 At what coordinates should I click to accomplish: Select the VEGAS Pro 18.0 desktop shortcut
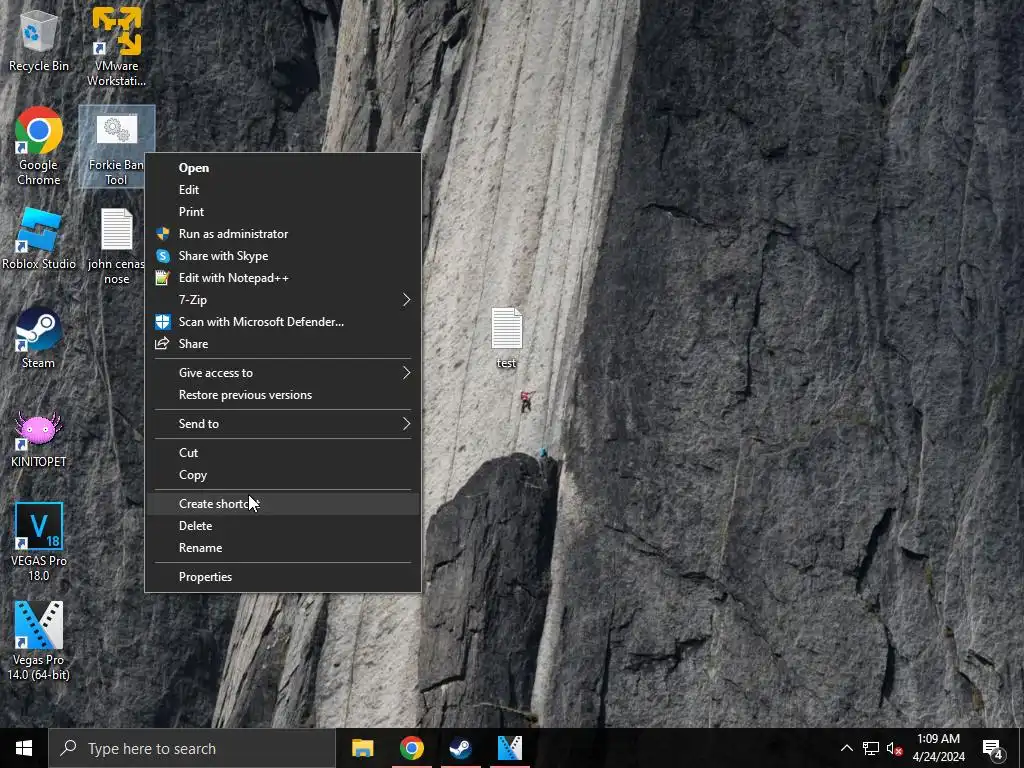(x=39, y=542)
